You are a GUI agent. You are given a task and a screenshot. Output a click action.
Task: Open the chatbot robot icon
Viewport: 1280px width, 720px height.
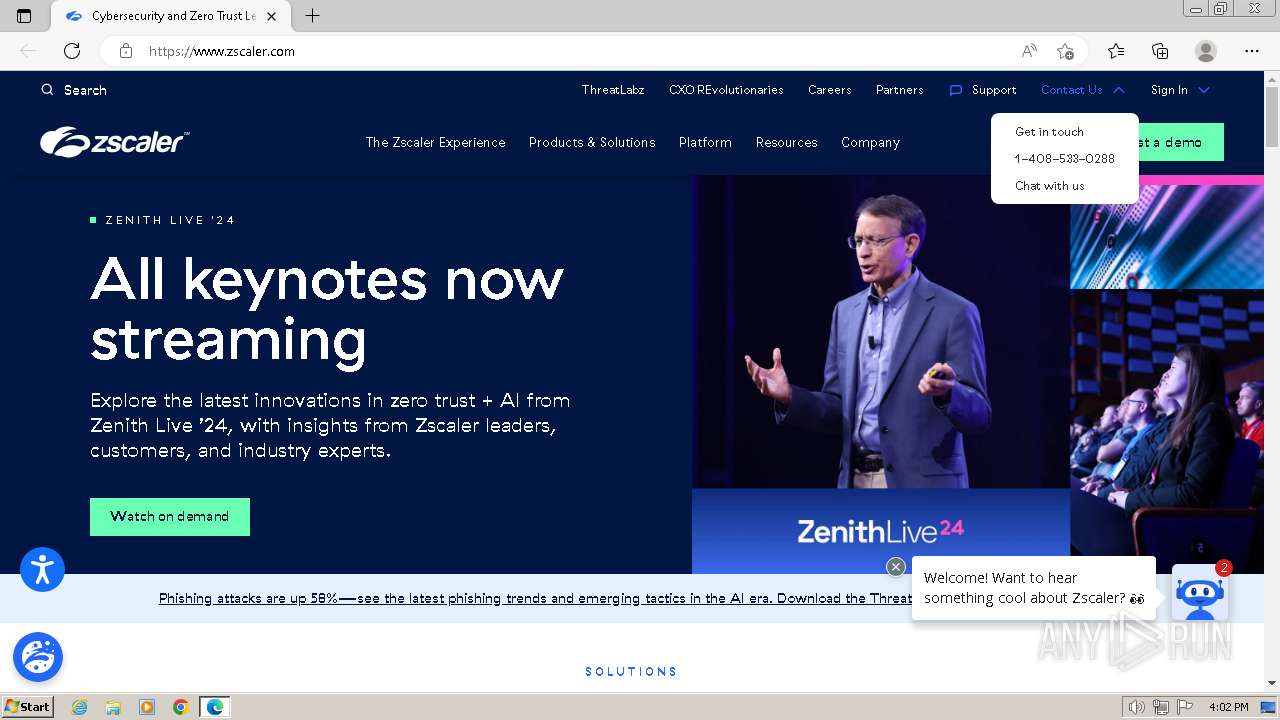coord(1200,592)
